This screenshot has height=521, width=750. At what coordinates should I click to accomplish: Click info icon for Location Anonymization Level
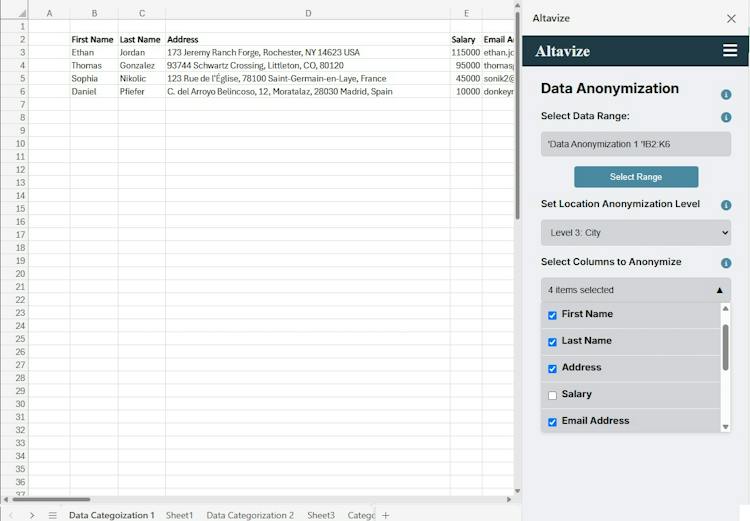click(726, 205)
